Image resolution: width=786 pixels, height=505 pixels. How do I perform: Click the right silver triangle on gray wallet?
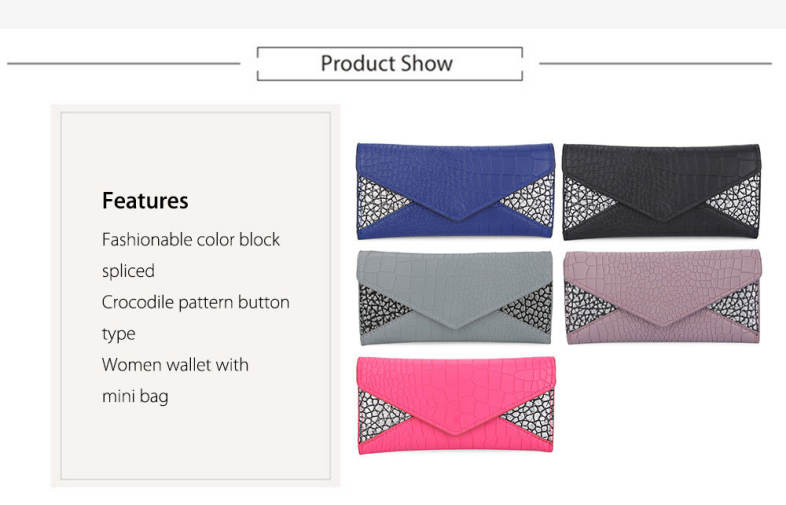pos(534,306)
